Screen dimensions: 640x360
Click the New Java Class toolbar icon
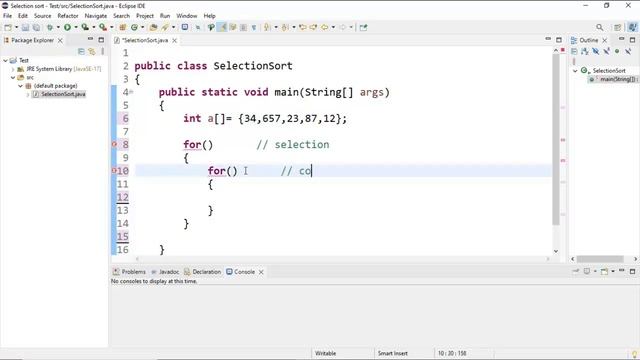coord(134,27)
